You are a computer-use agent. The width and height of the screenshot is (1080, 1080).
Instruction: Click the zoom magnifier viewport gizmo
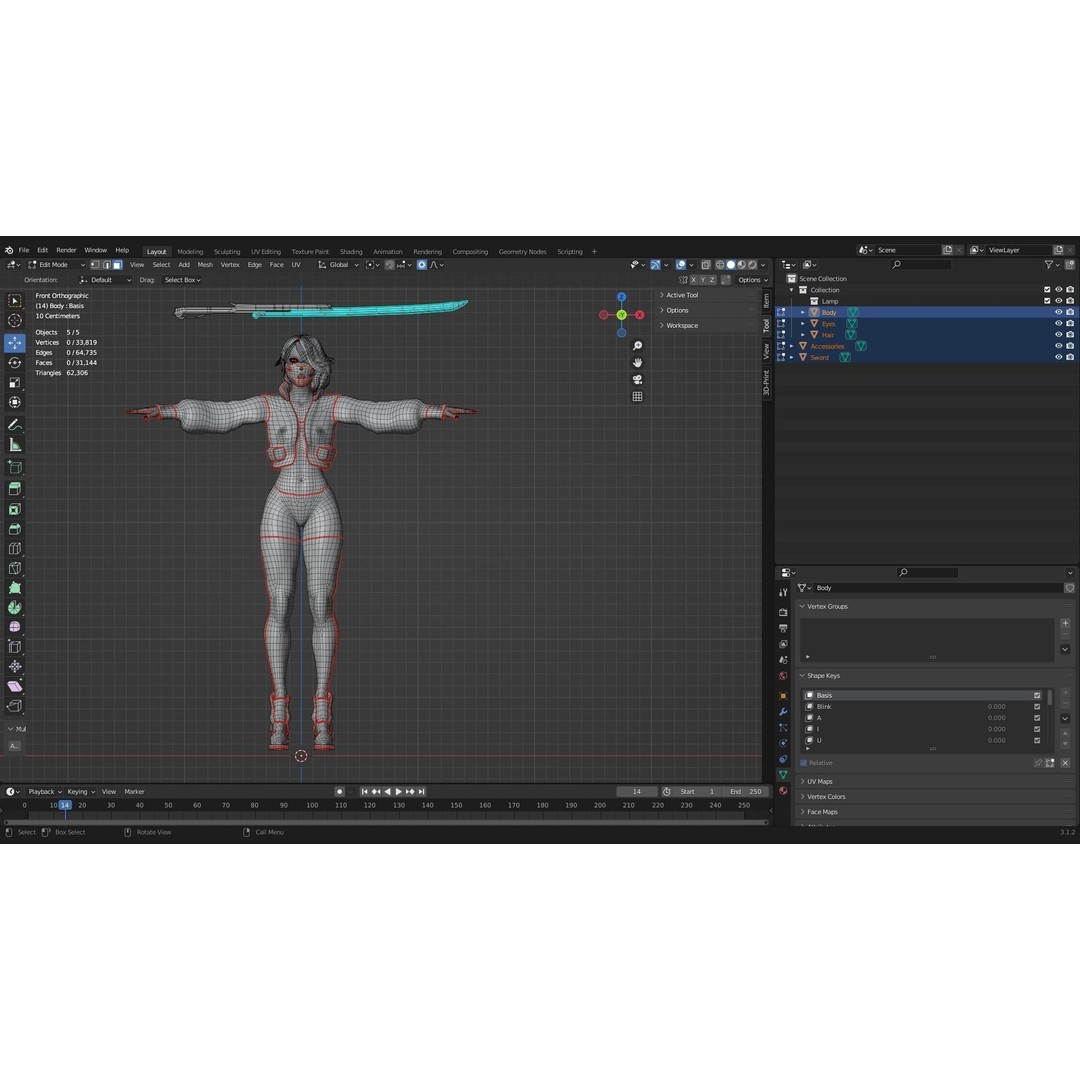638,346
